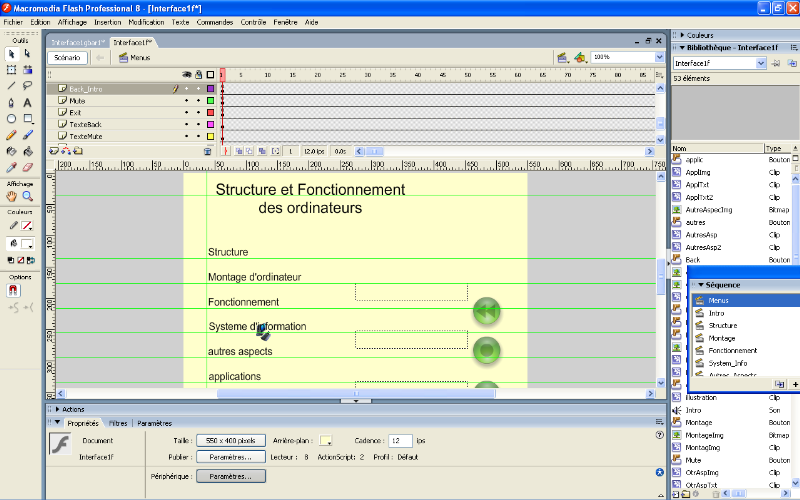The height and width of the screenshot is (500, 800).
Task: Click the Scénario timeline button
Action: pos(68,58)
